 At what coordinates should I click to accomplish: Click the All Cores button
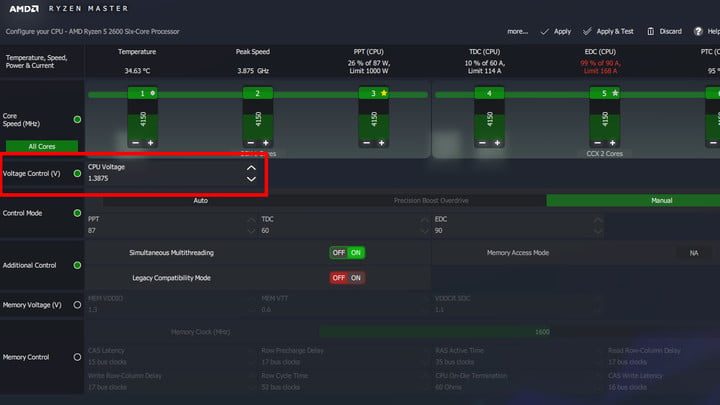click(42, 146)
